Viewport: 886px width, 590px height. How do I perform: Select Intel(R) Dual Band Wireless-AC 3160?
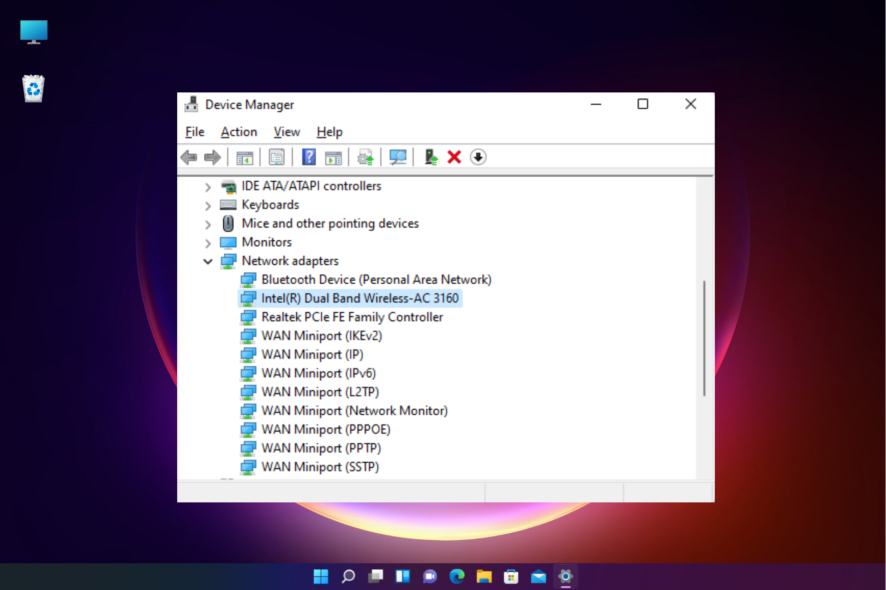click(x=360, y=298)
